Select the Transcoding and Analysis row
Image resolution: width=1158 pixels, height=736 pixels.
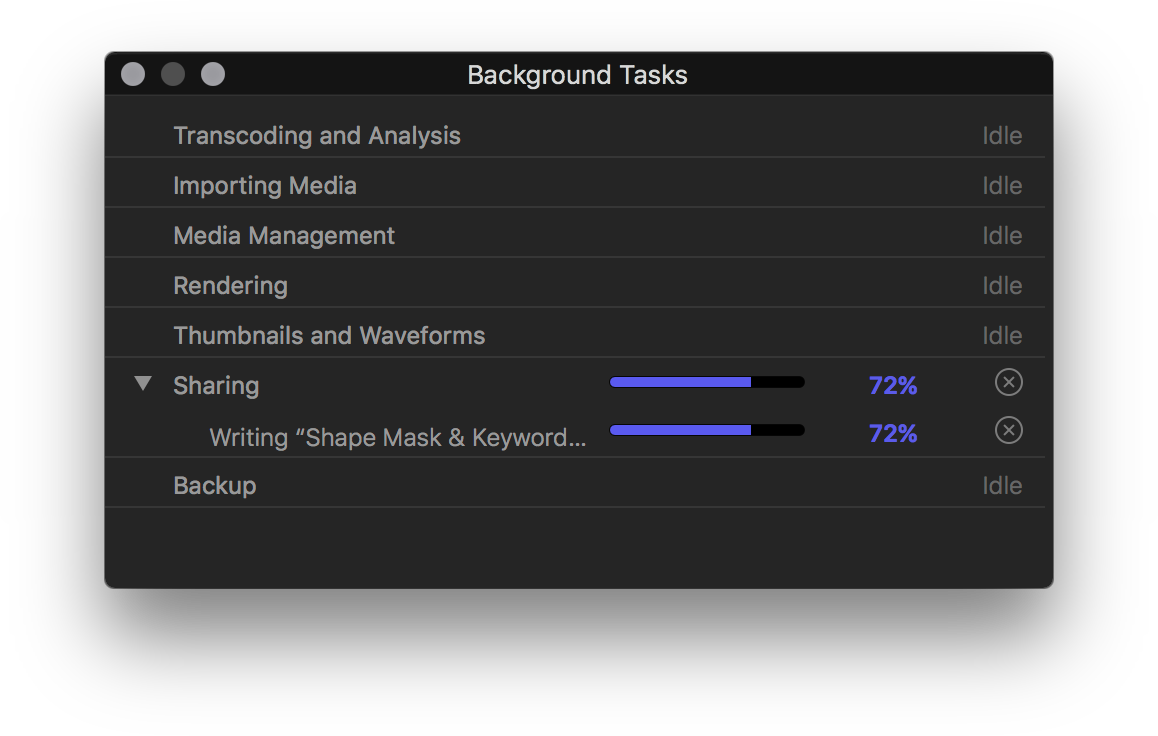coord(575,135)
